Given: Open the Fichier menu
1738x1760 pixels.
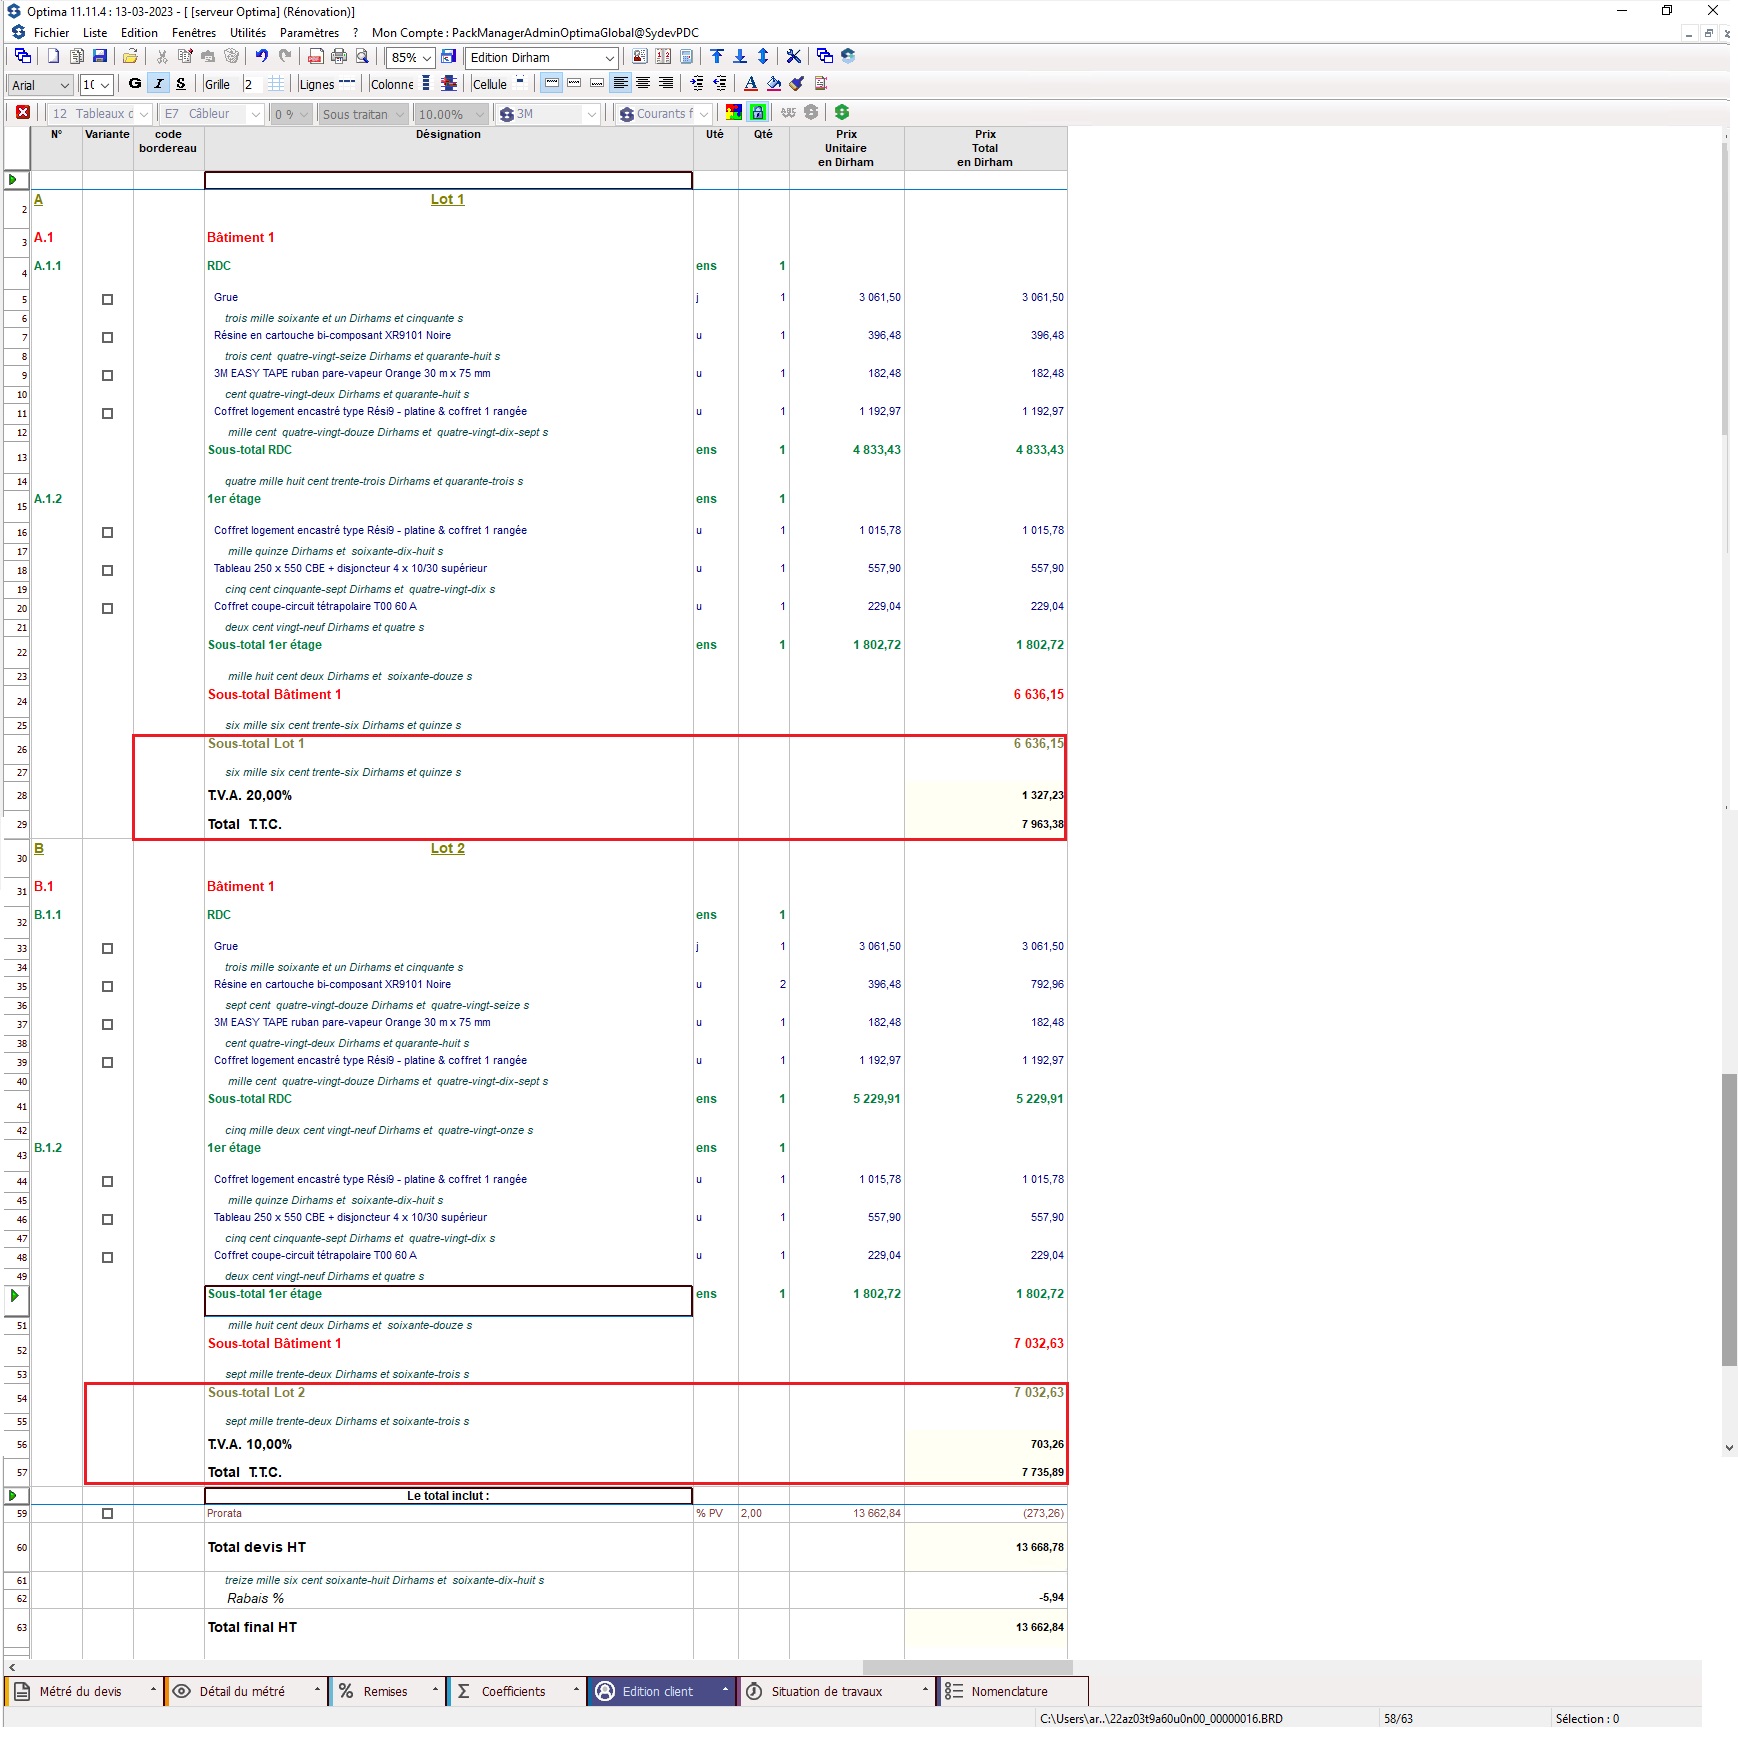Looking at the screenshot, I should pos(51,33).
